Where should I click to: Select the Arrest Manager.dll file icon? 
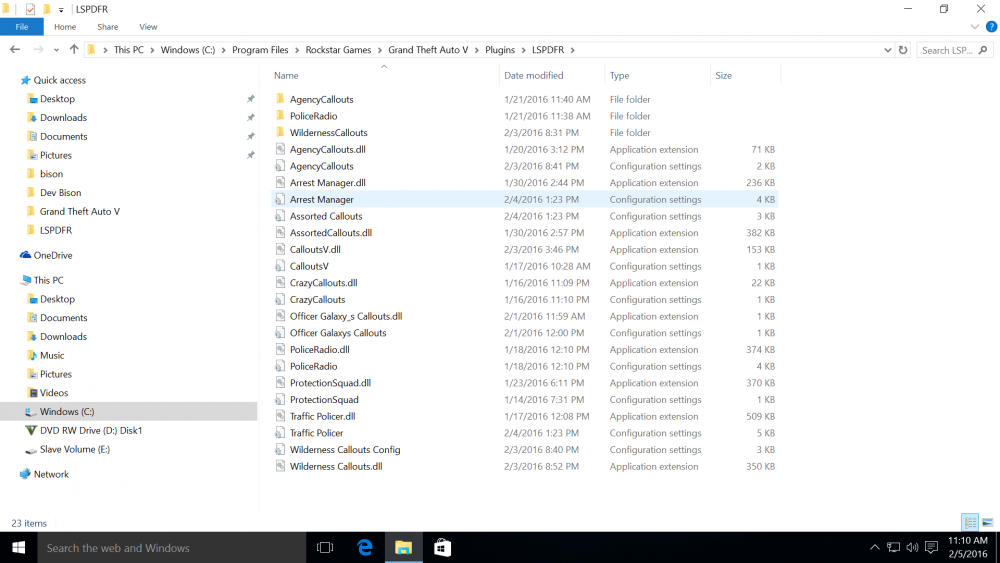pyautogui.click(x=280, y=182)
